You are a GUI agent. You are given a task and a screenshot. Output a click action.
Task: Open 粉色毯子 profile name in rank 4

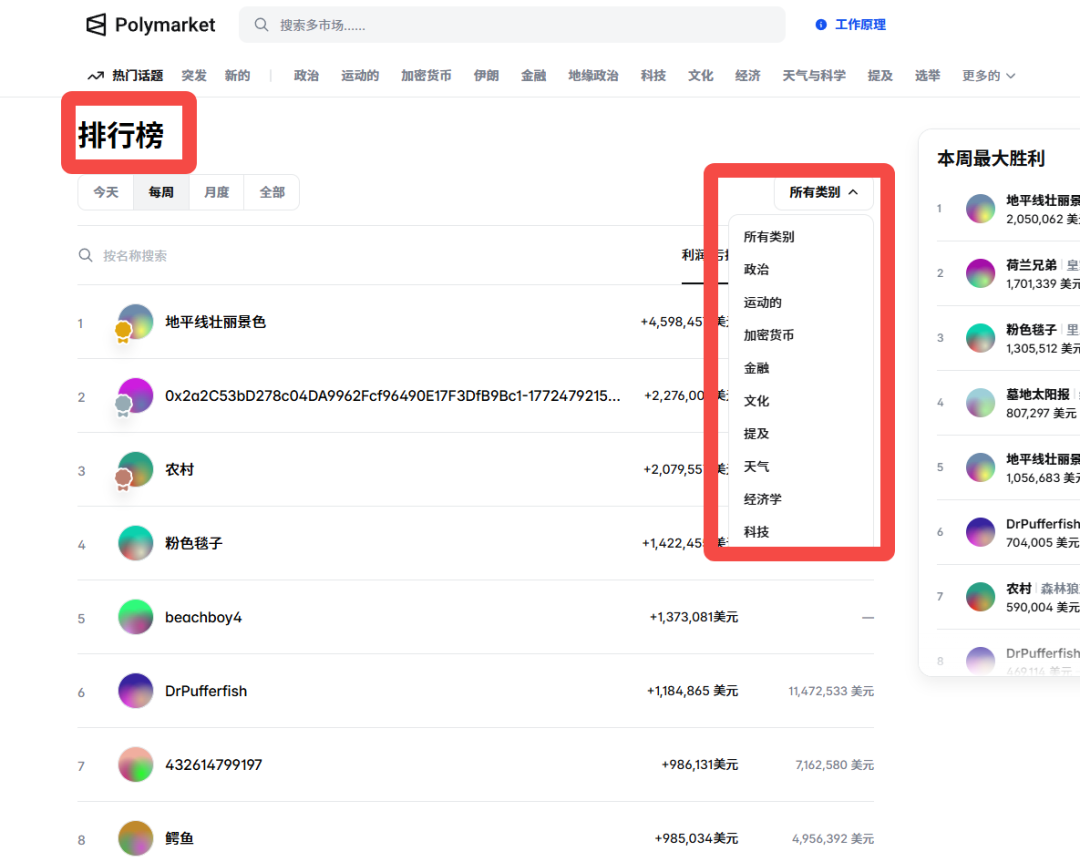point(194,543)
